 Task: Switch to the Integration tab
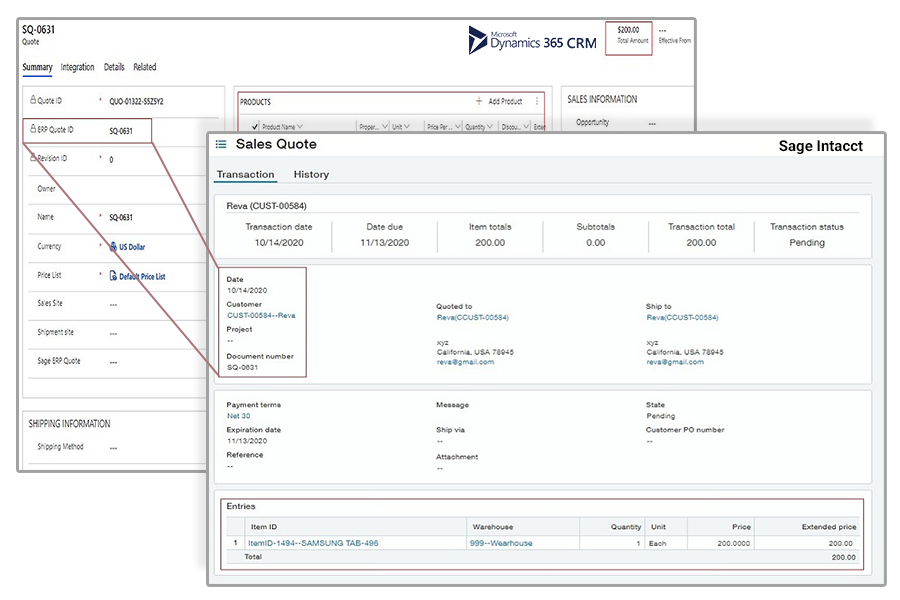click(x=77, y=67)
